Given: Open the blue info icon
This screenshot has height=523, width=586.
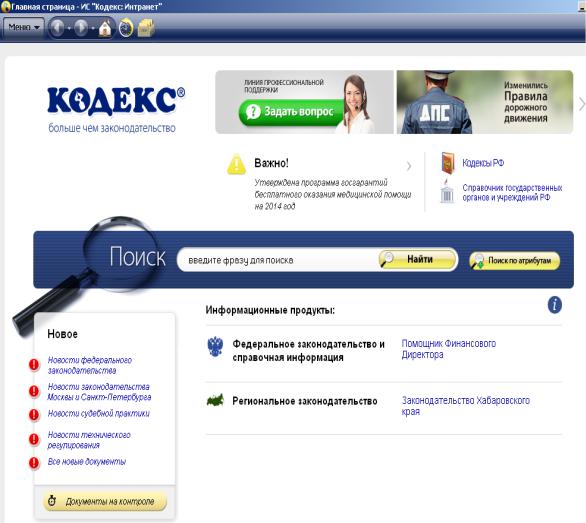Looking at the screenshot, I should coord(555,304).
